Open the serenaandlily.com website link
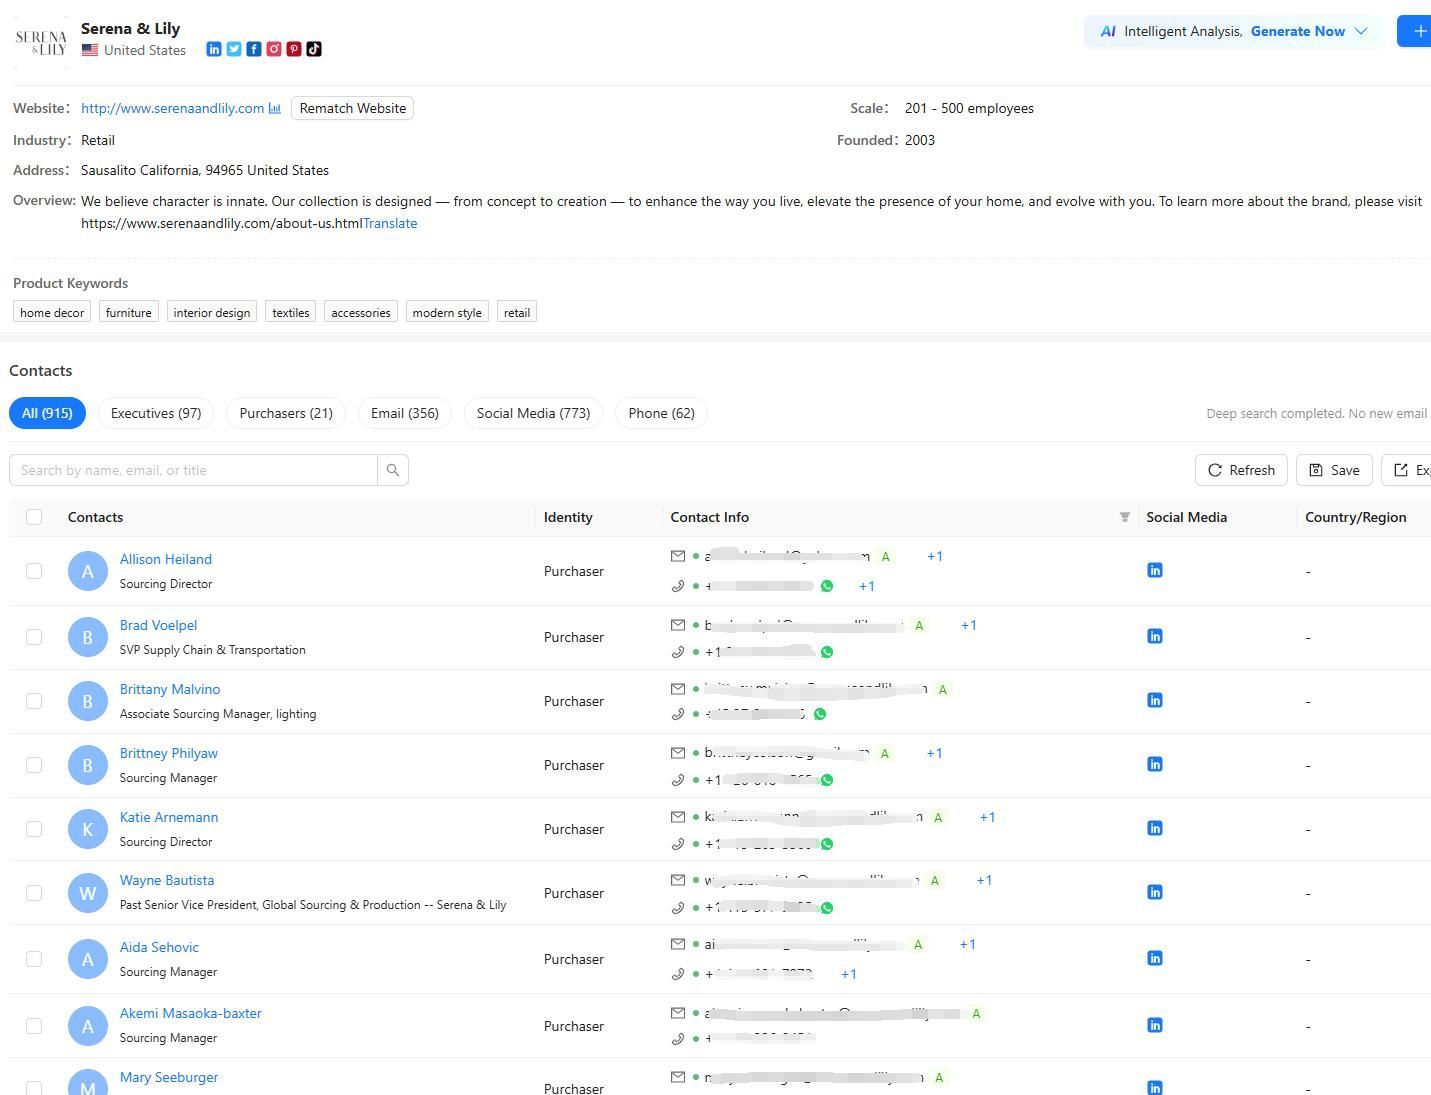 point(173,108)
